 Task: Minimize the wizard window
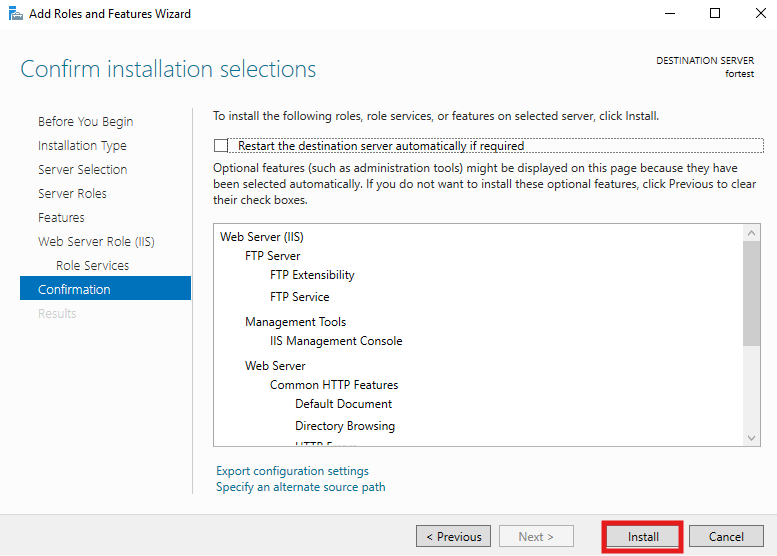point(670,13)
